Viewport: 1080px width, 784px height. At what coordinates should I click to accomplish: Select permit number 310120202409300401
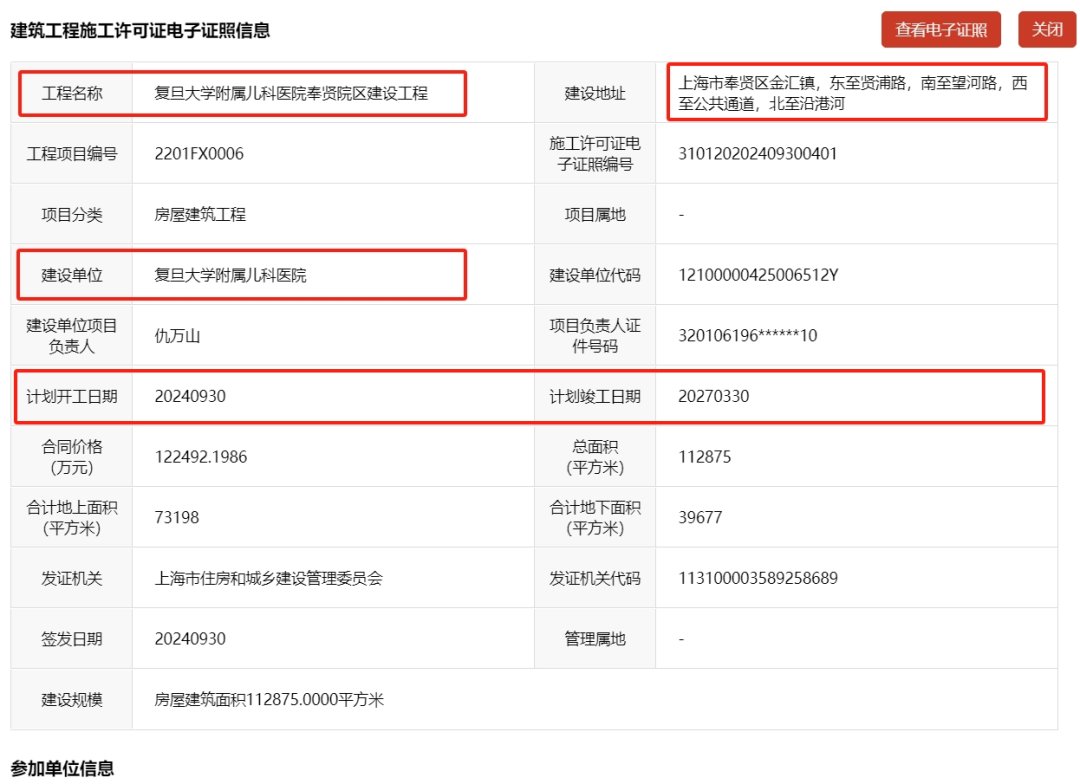pos(758,154)
